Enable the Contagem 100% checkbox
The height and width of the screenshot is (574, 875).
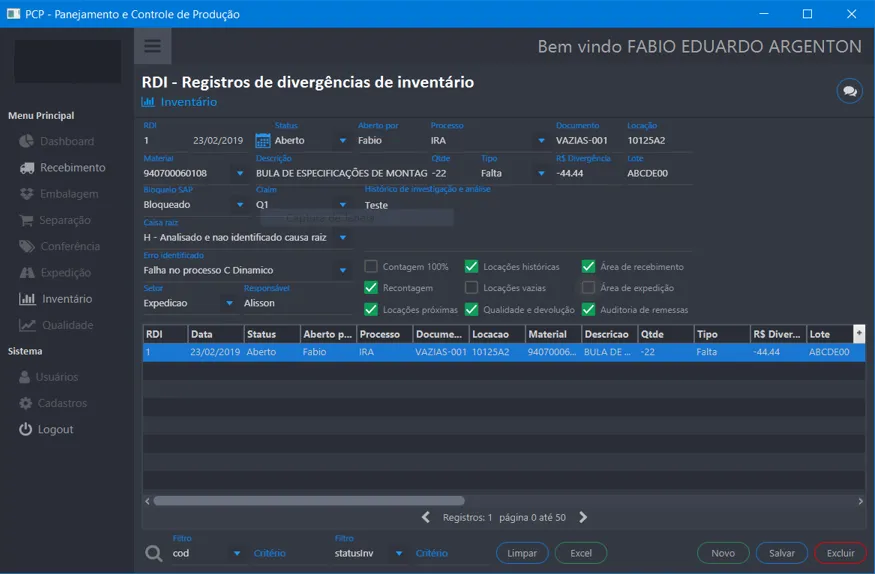click(371, 267)
